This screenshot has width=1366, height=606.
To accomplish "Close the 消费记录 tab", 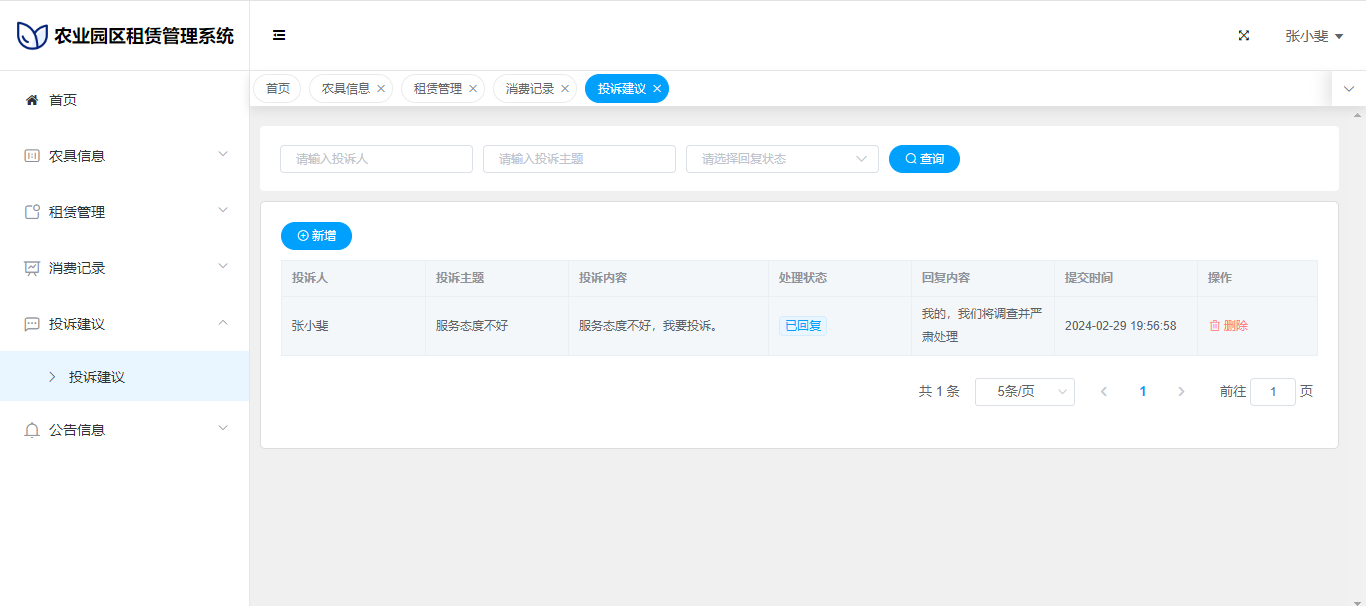I will tap(565, 89).
